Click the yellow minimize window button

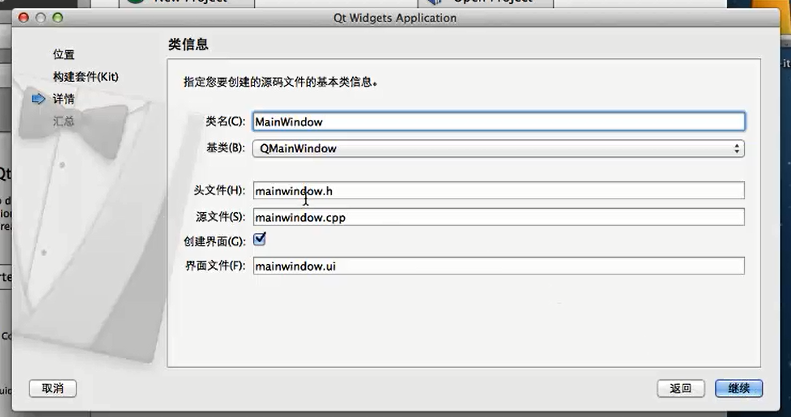(41, 18)
